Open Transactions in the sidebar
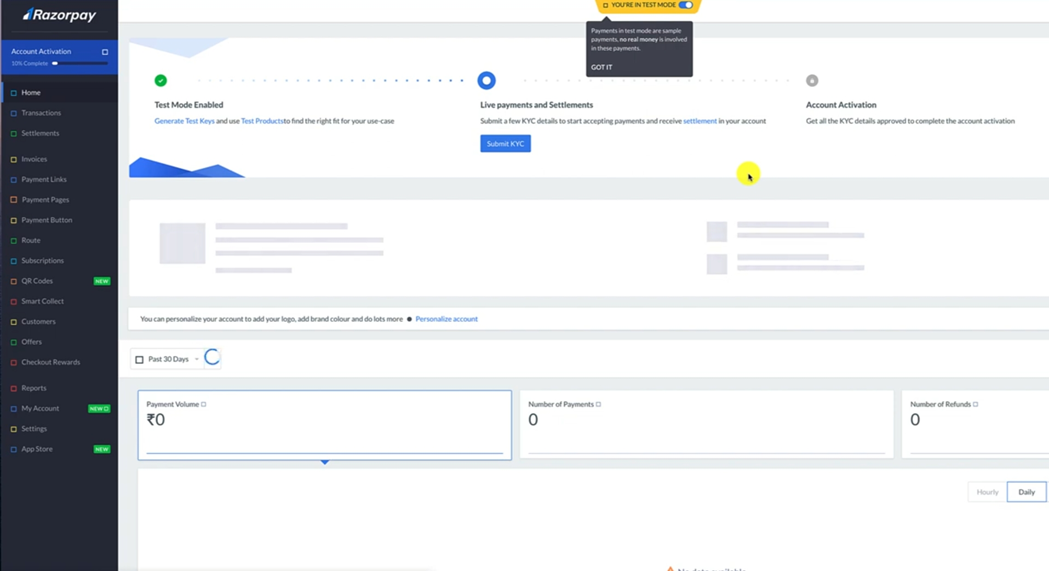 pyautogui.click(x=41, y=113)
